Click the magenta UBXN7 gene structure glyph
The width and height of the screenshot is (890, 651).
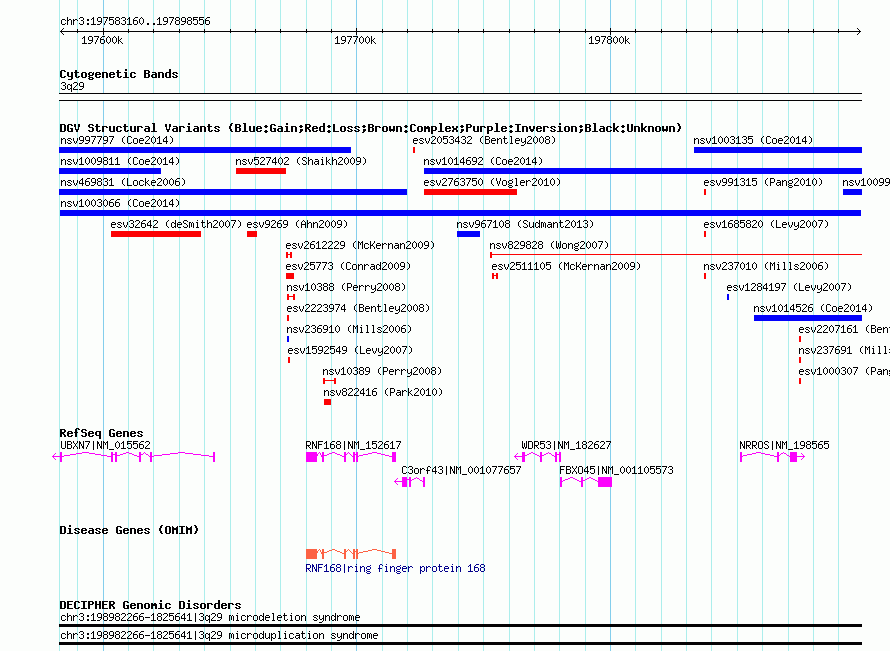pos(134,457)
